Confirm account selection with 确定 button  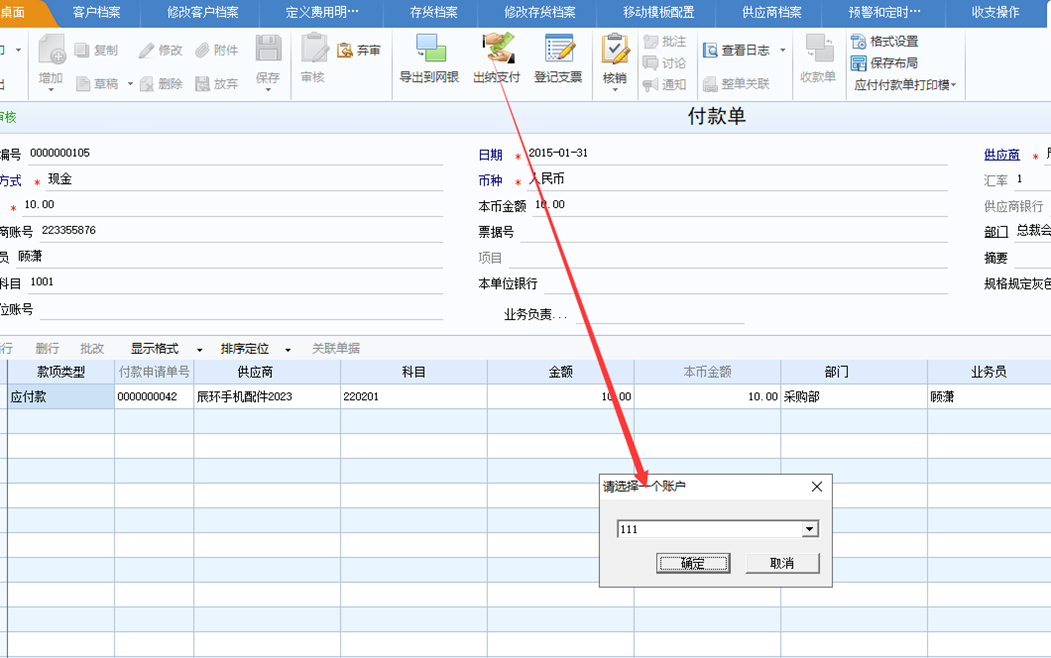click(692, 564)
